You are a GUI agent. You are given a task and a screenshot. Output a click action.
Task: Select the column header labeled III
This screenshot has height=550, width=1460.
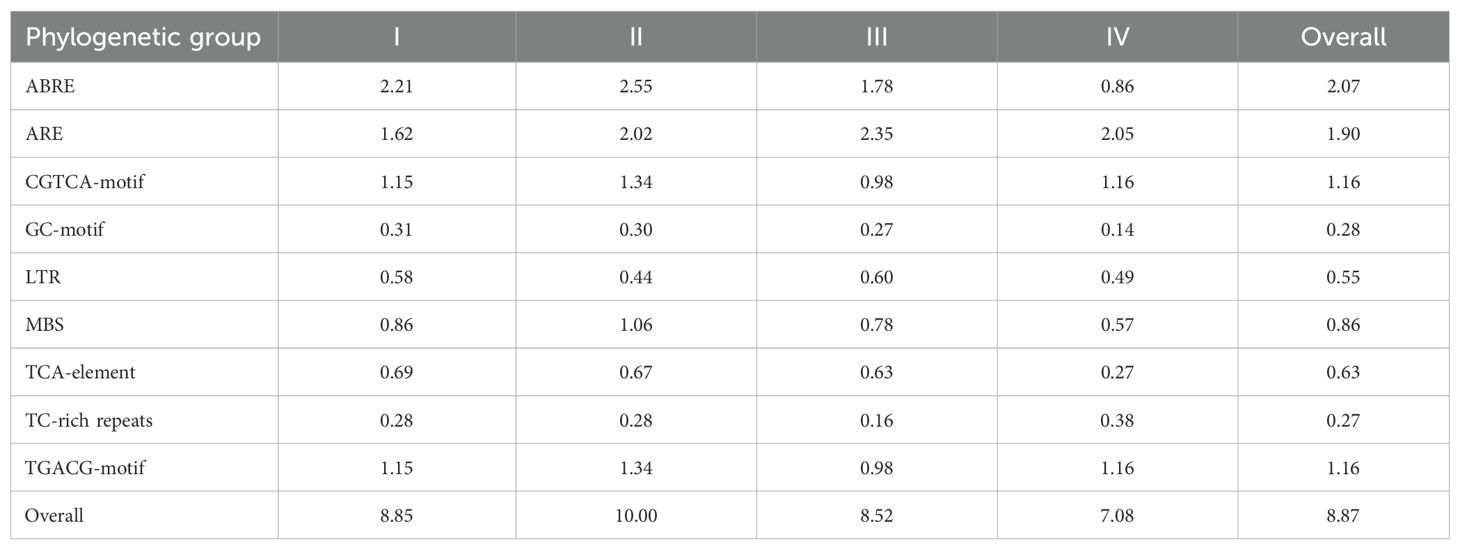[876, 37]
